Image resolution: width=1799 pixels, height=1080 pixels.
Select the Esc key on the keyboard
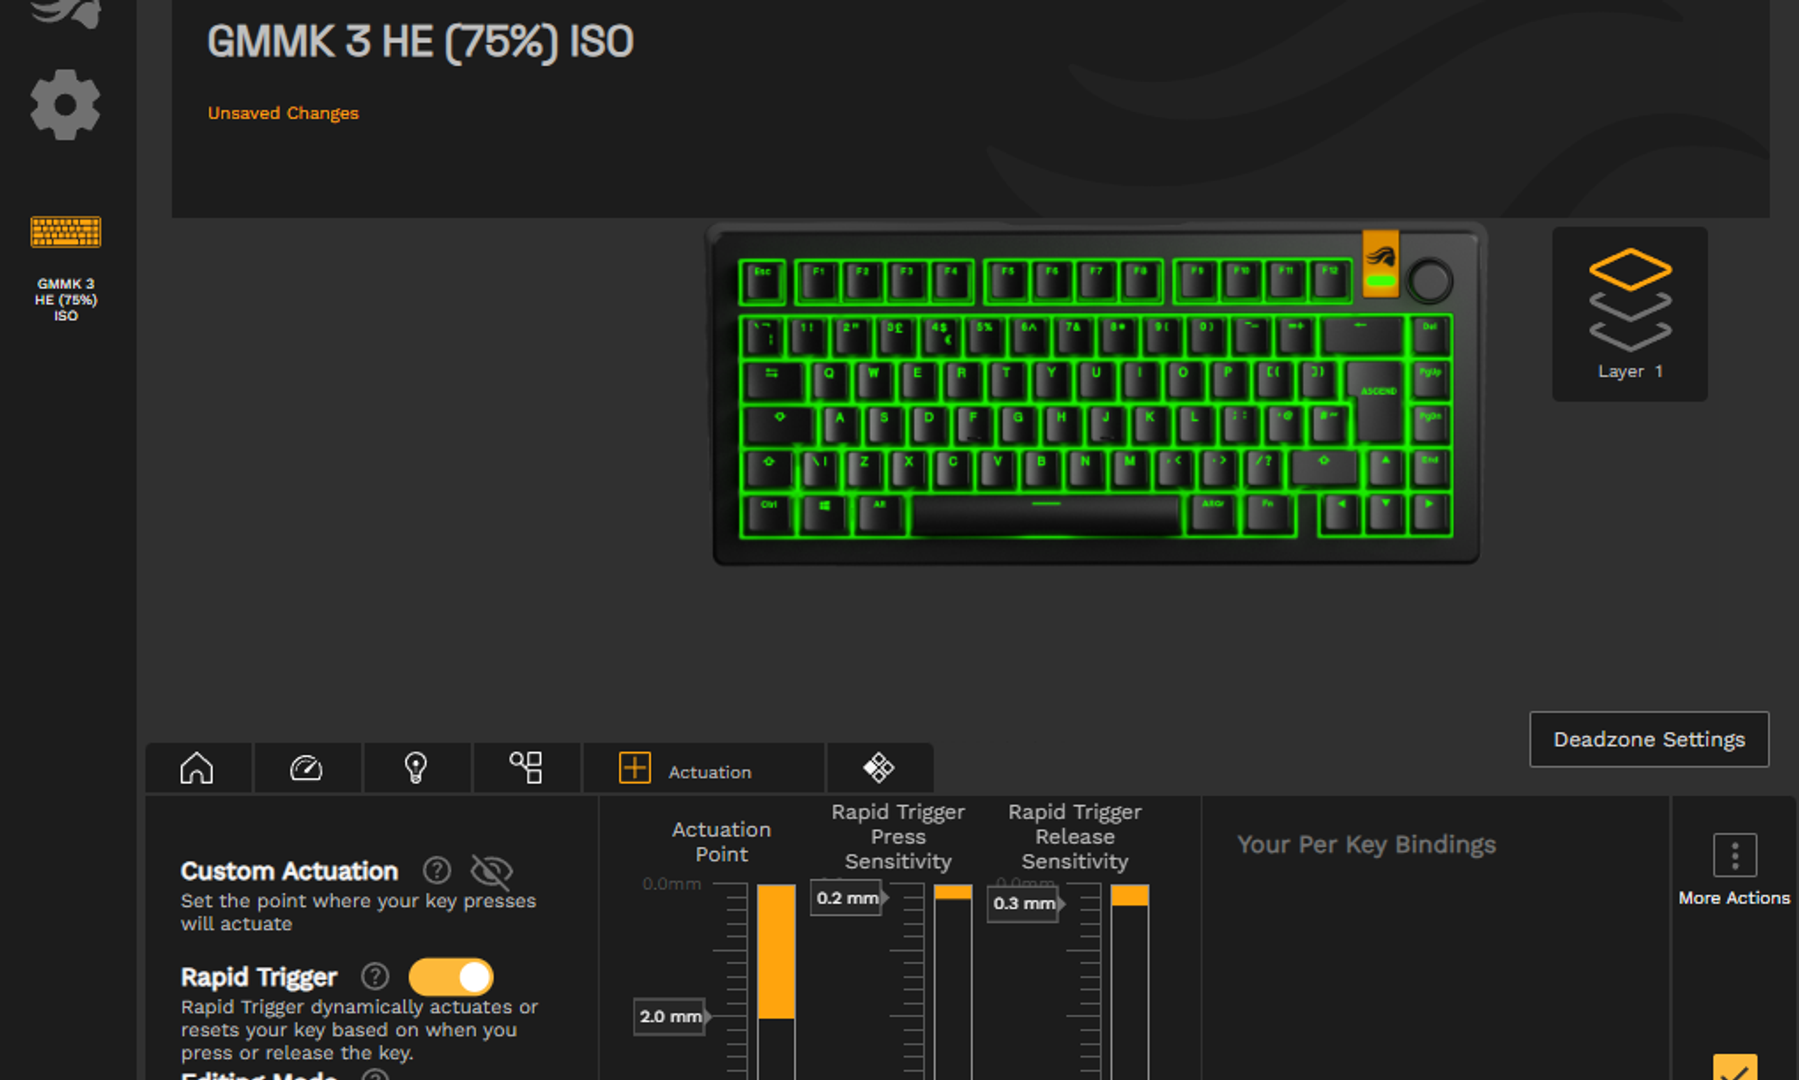[762, 281]
